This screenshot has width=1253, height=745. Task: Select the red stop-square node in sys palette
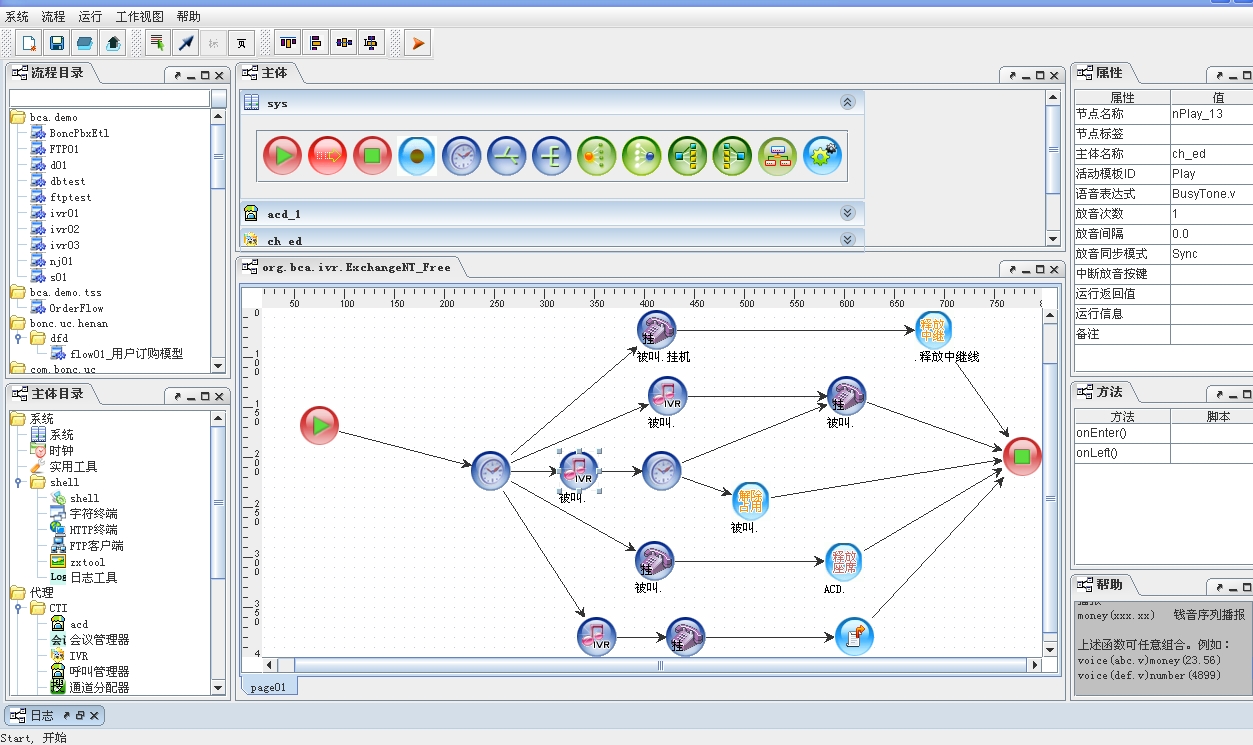tap(372, 156)
